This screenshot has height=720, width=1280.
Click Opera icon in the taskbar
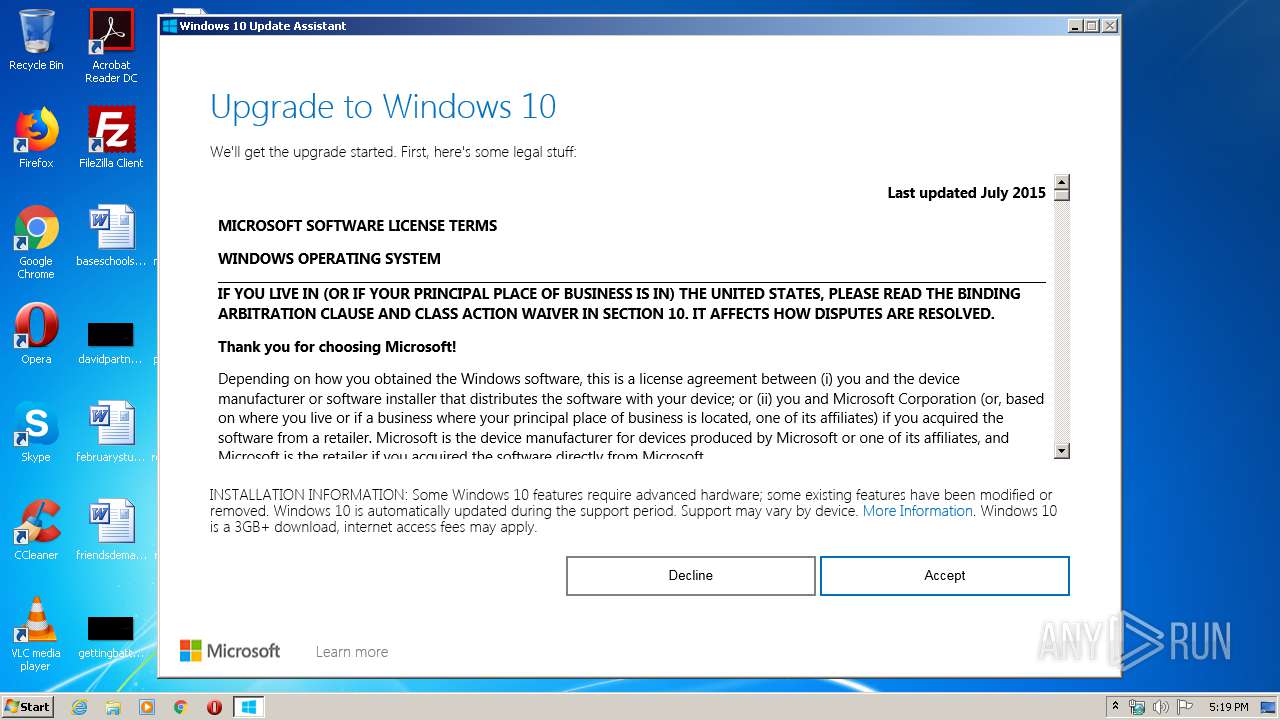coord(214,707)
